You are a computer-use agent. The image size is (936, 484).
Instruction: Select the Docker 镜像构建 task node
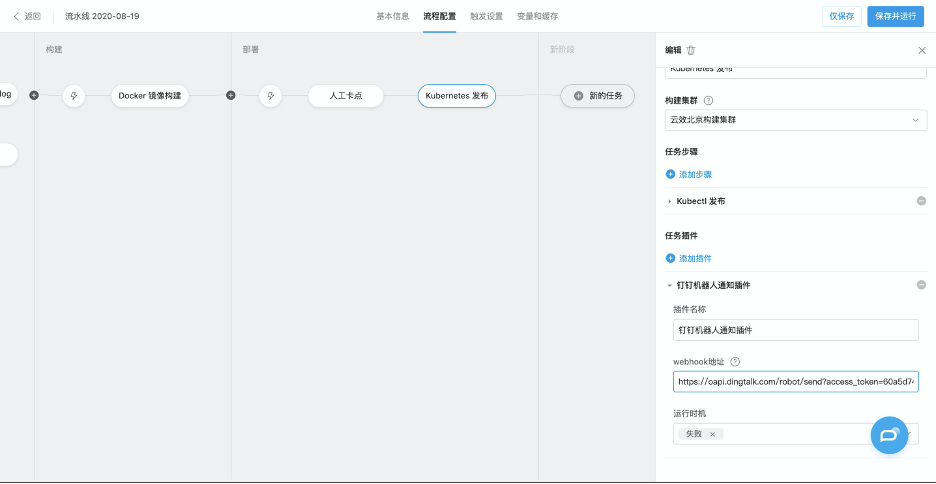pyautogui.click(x=150, y=95)
